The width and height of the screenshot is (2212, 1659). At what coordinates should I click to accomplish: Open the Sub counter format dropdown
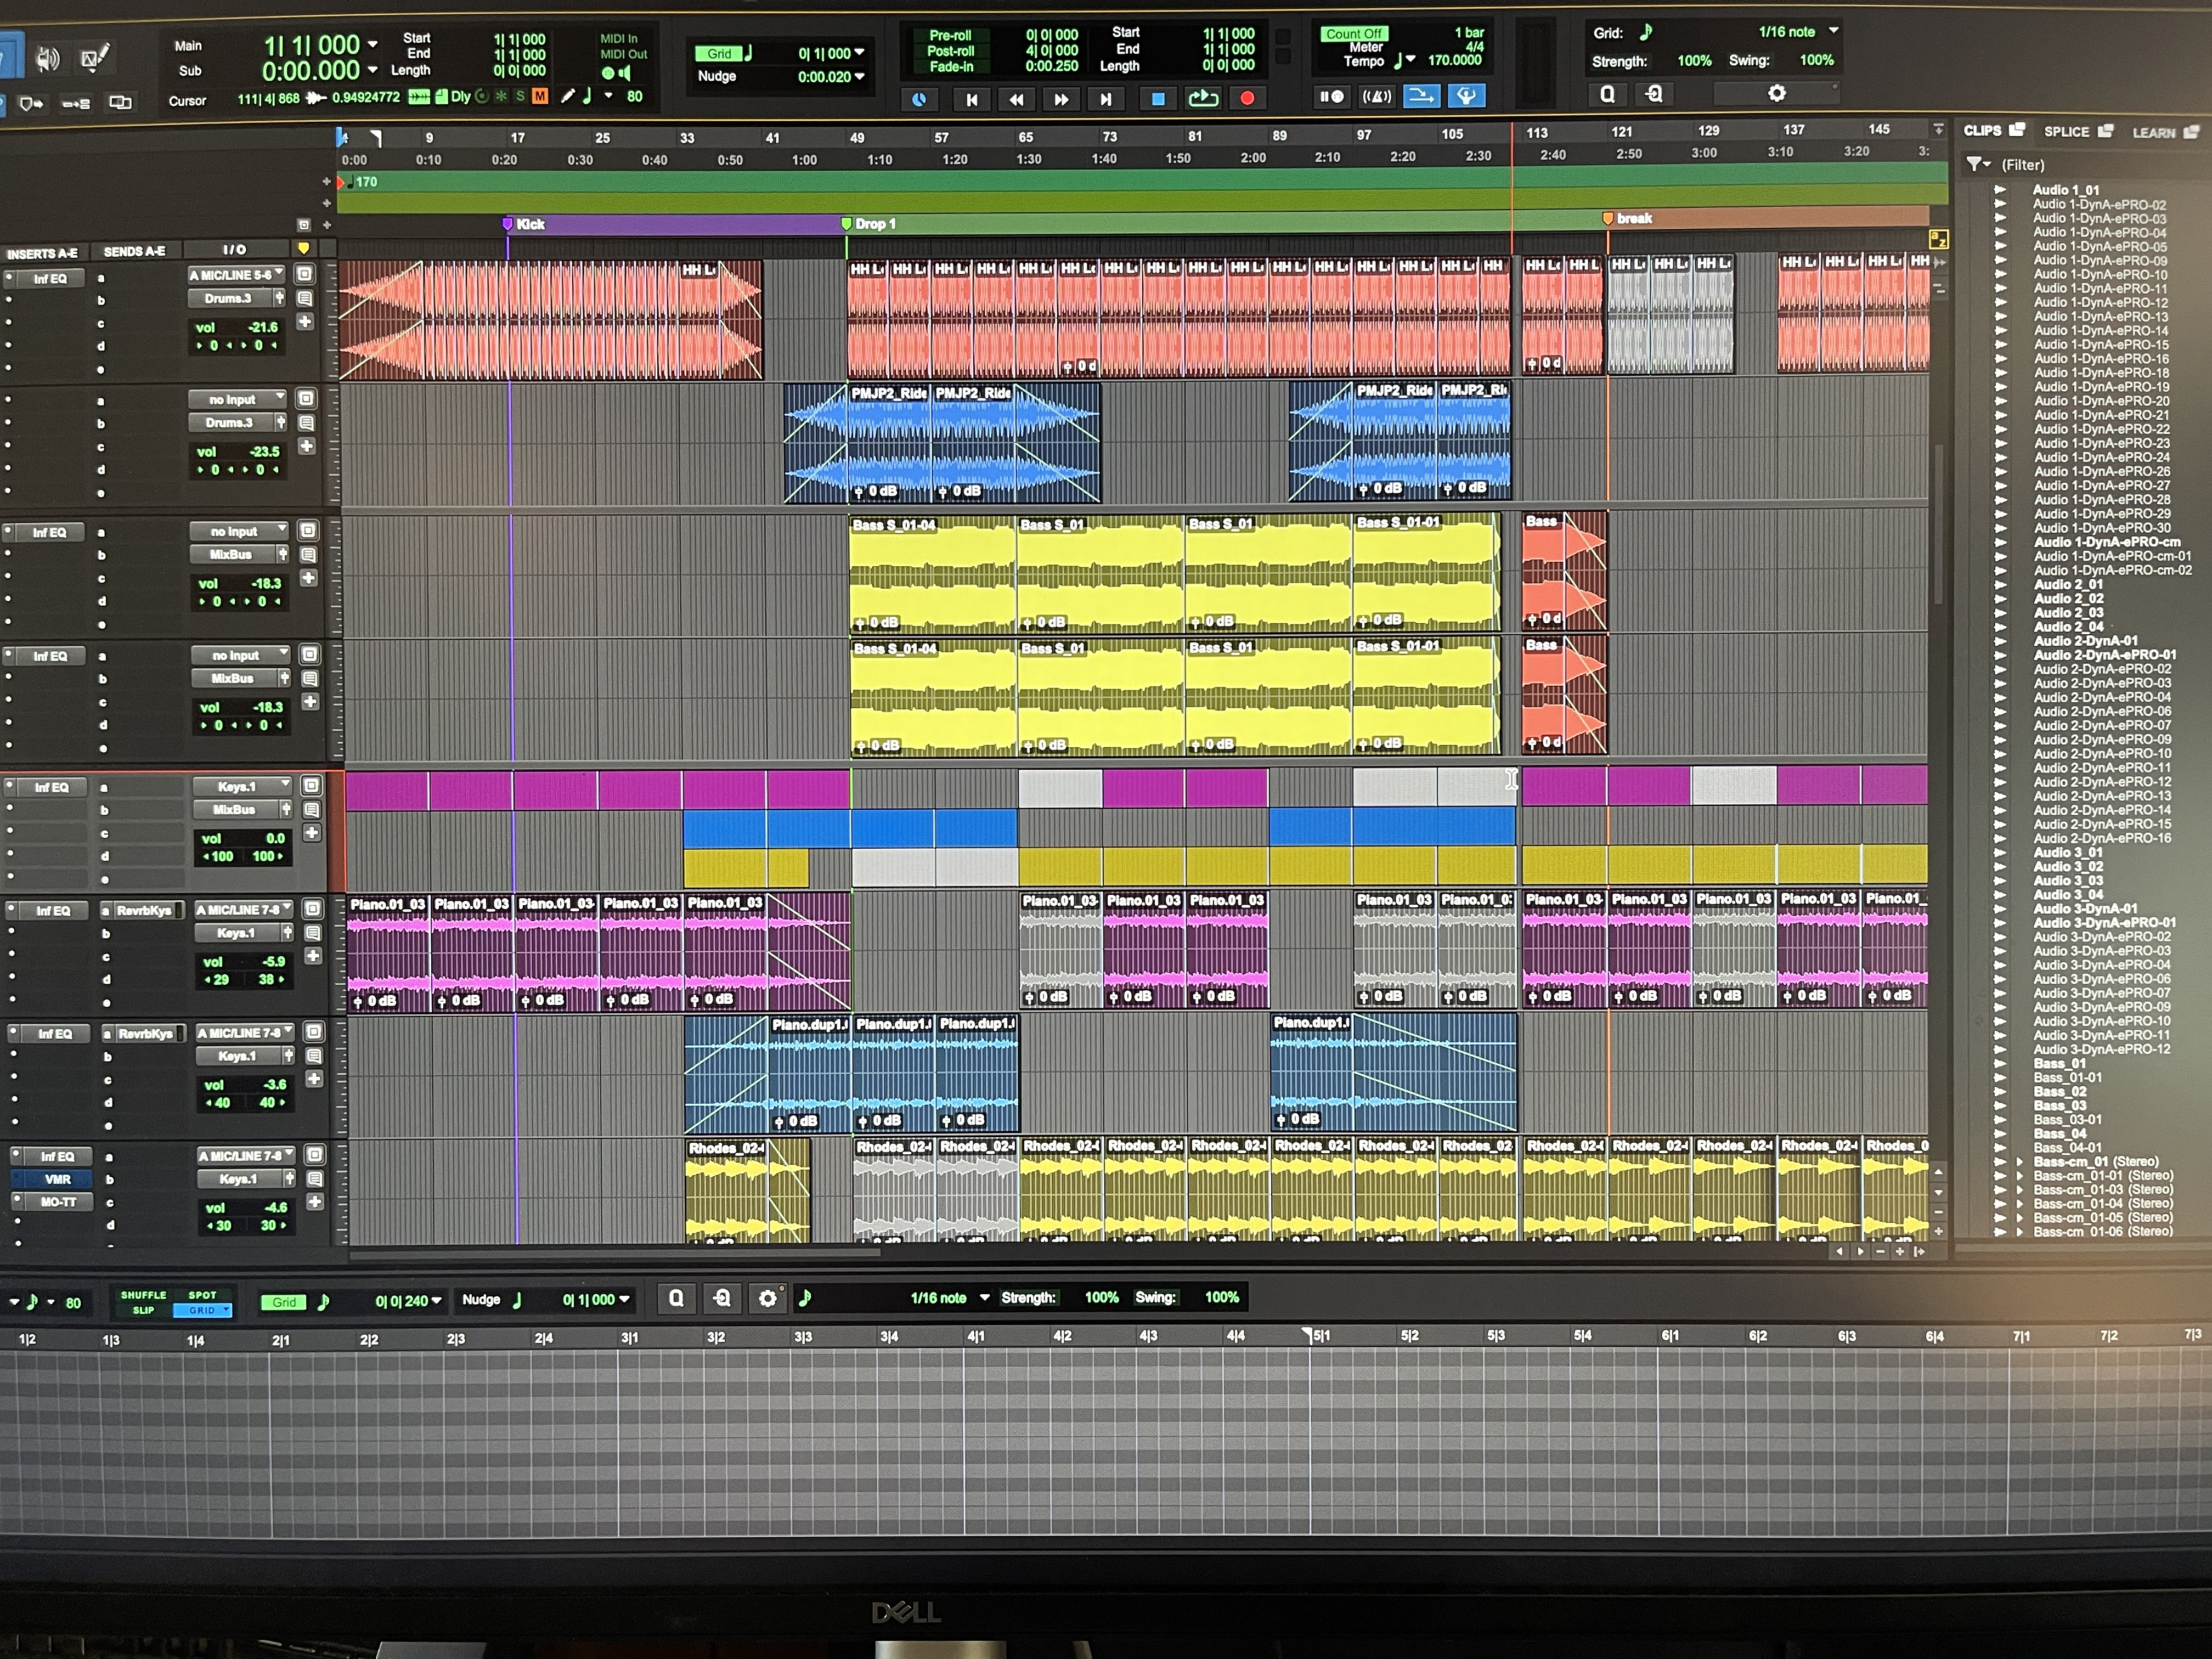(373, 70)
